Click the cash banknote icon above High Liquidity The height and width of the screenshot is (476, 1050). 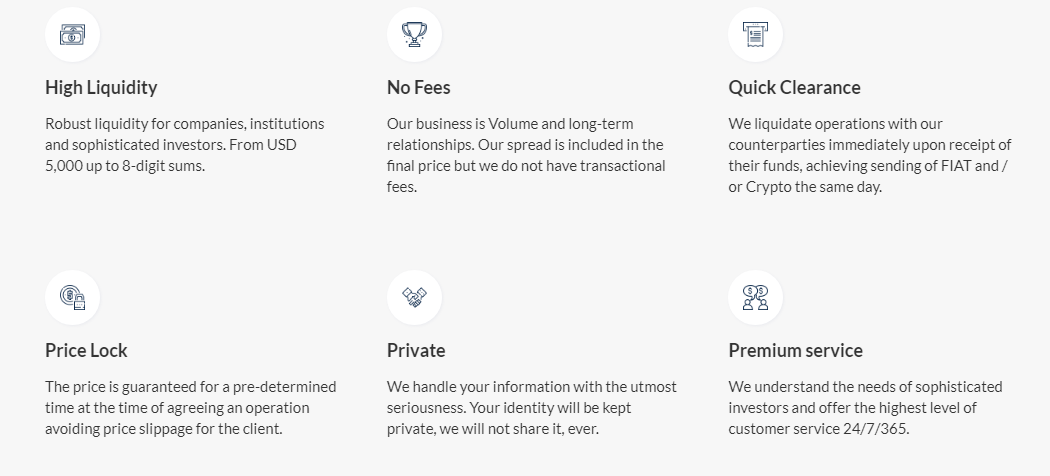[72, 35]
